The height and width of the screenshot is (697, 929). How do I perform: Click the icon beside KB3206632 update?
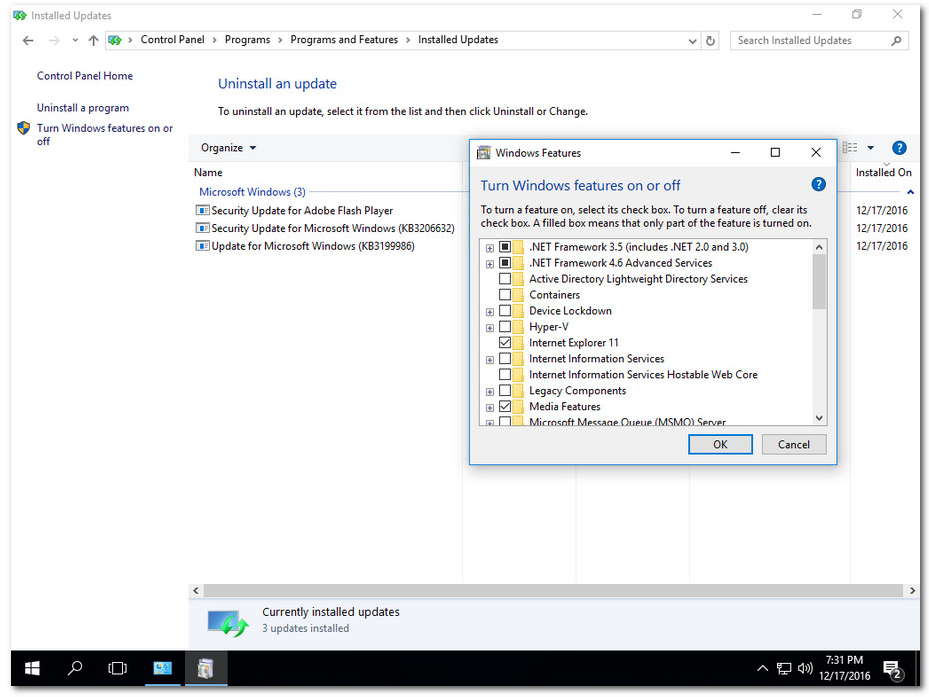click(203, 228)
